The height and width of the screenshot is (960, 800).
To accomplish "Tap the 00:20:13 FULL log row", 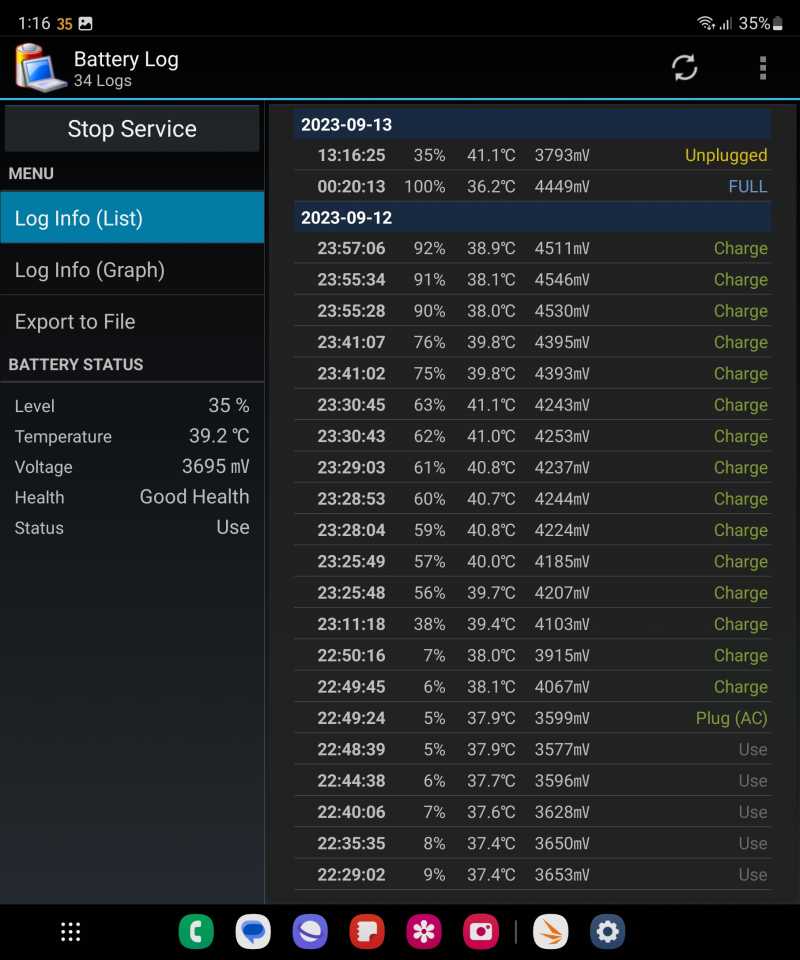I will coord(532,186).
